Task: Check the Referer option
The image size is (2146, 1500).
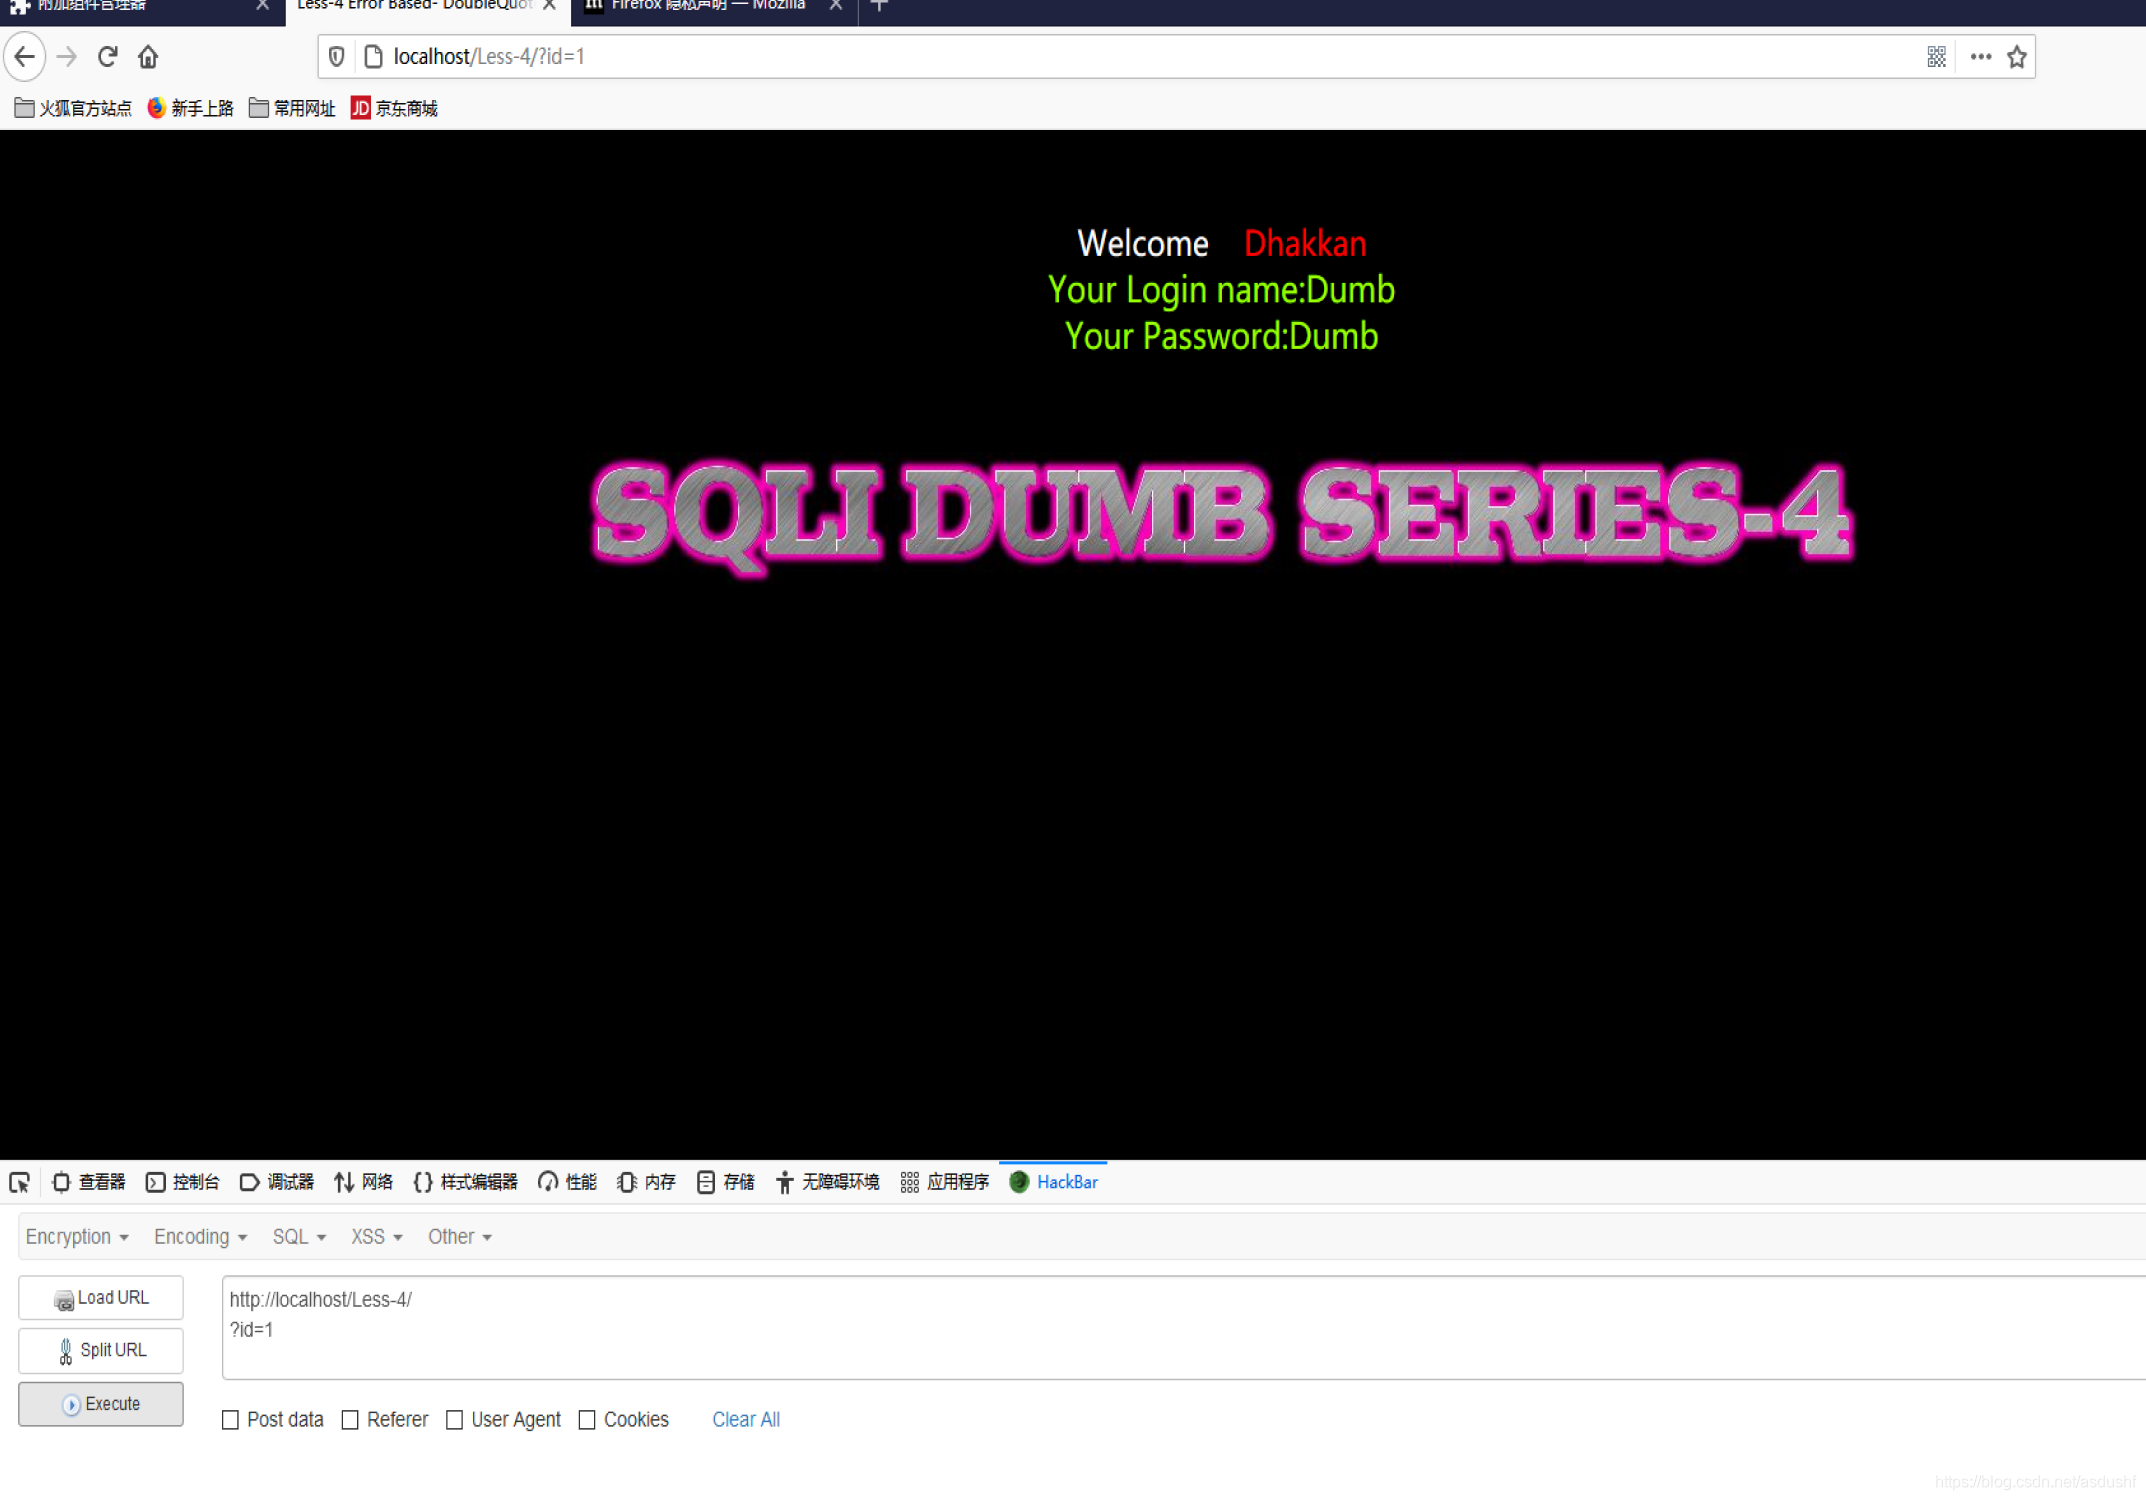Action: coord(350,1420)
